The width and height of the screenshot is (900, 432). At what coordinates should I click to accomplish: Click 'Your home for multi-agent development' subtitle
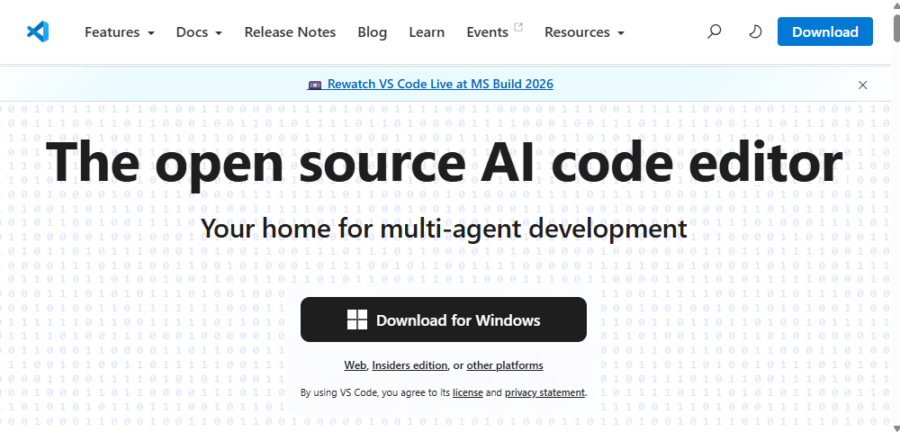coord(444,229)
